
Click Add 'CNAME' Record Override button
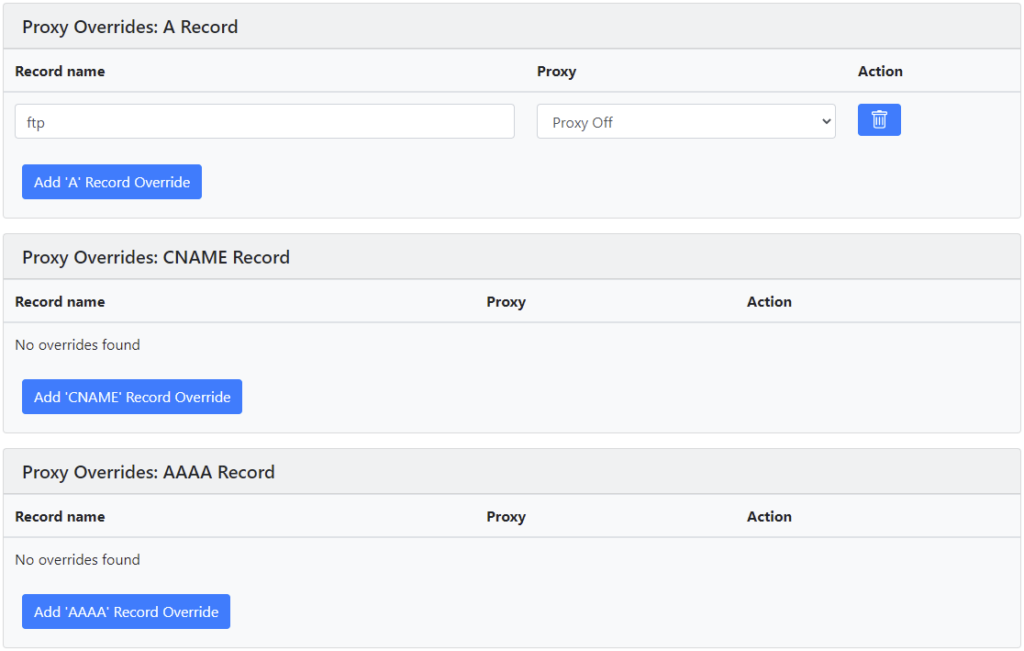pyautogui.click(x=132, y=396)
